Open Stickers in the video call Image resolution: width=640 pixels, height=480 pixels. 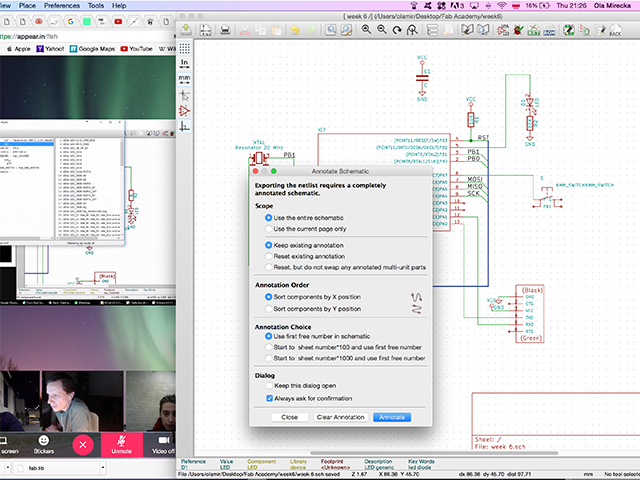point(44,444)
